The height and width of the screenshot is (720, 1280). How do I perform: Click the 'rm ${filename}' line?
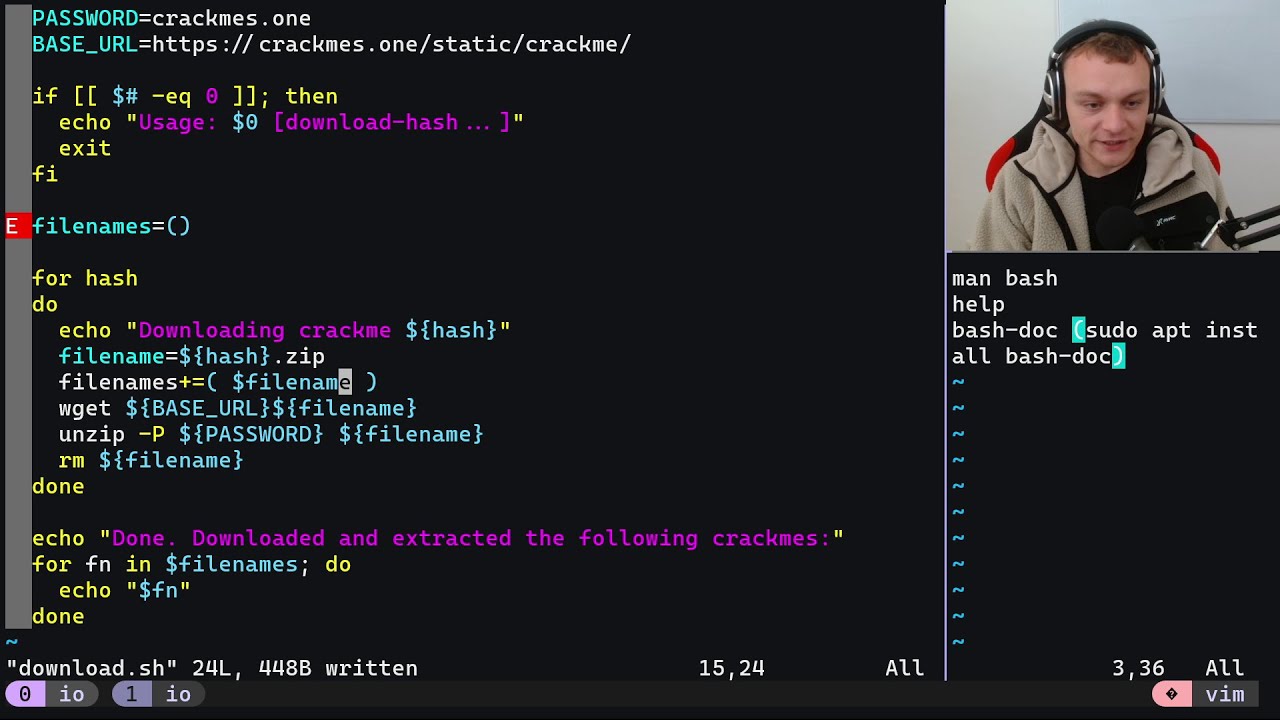(x=151, y=460)
